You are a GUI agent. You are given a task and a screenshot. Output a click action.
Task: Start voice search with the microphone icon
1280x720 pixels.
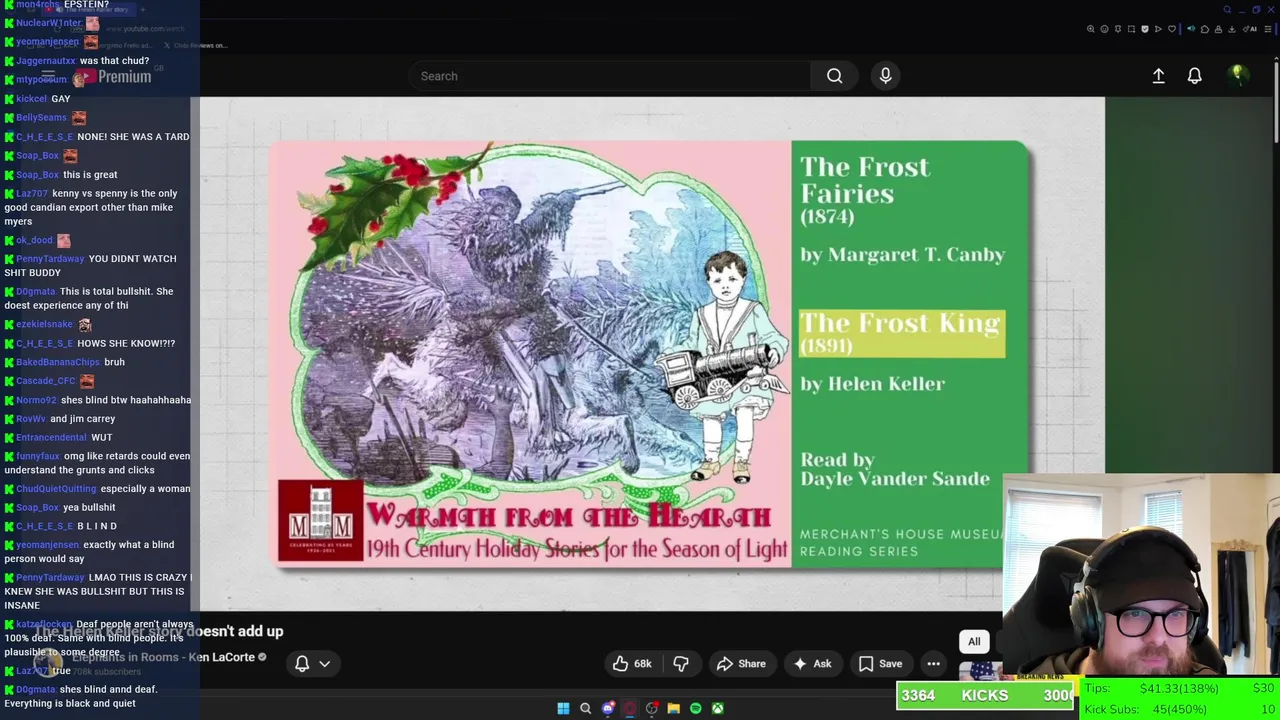pyautogui.click(x=885, y=76)
